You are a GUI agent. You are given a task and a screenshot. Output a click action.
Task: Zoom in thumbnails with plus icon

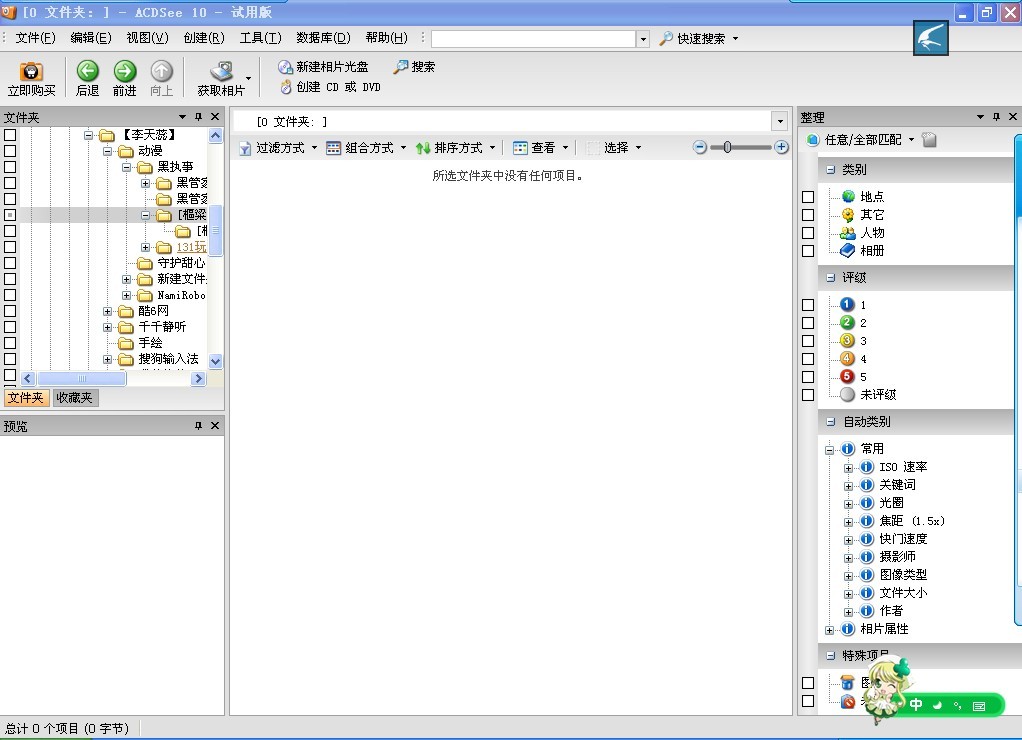click(781, 147)
